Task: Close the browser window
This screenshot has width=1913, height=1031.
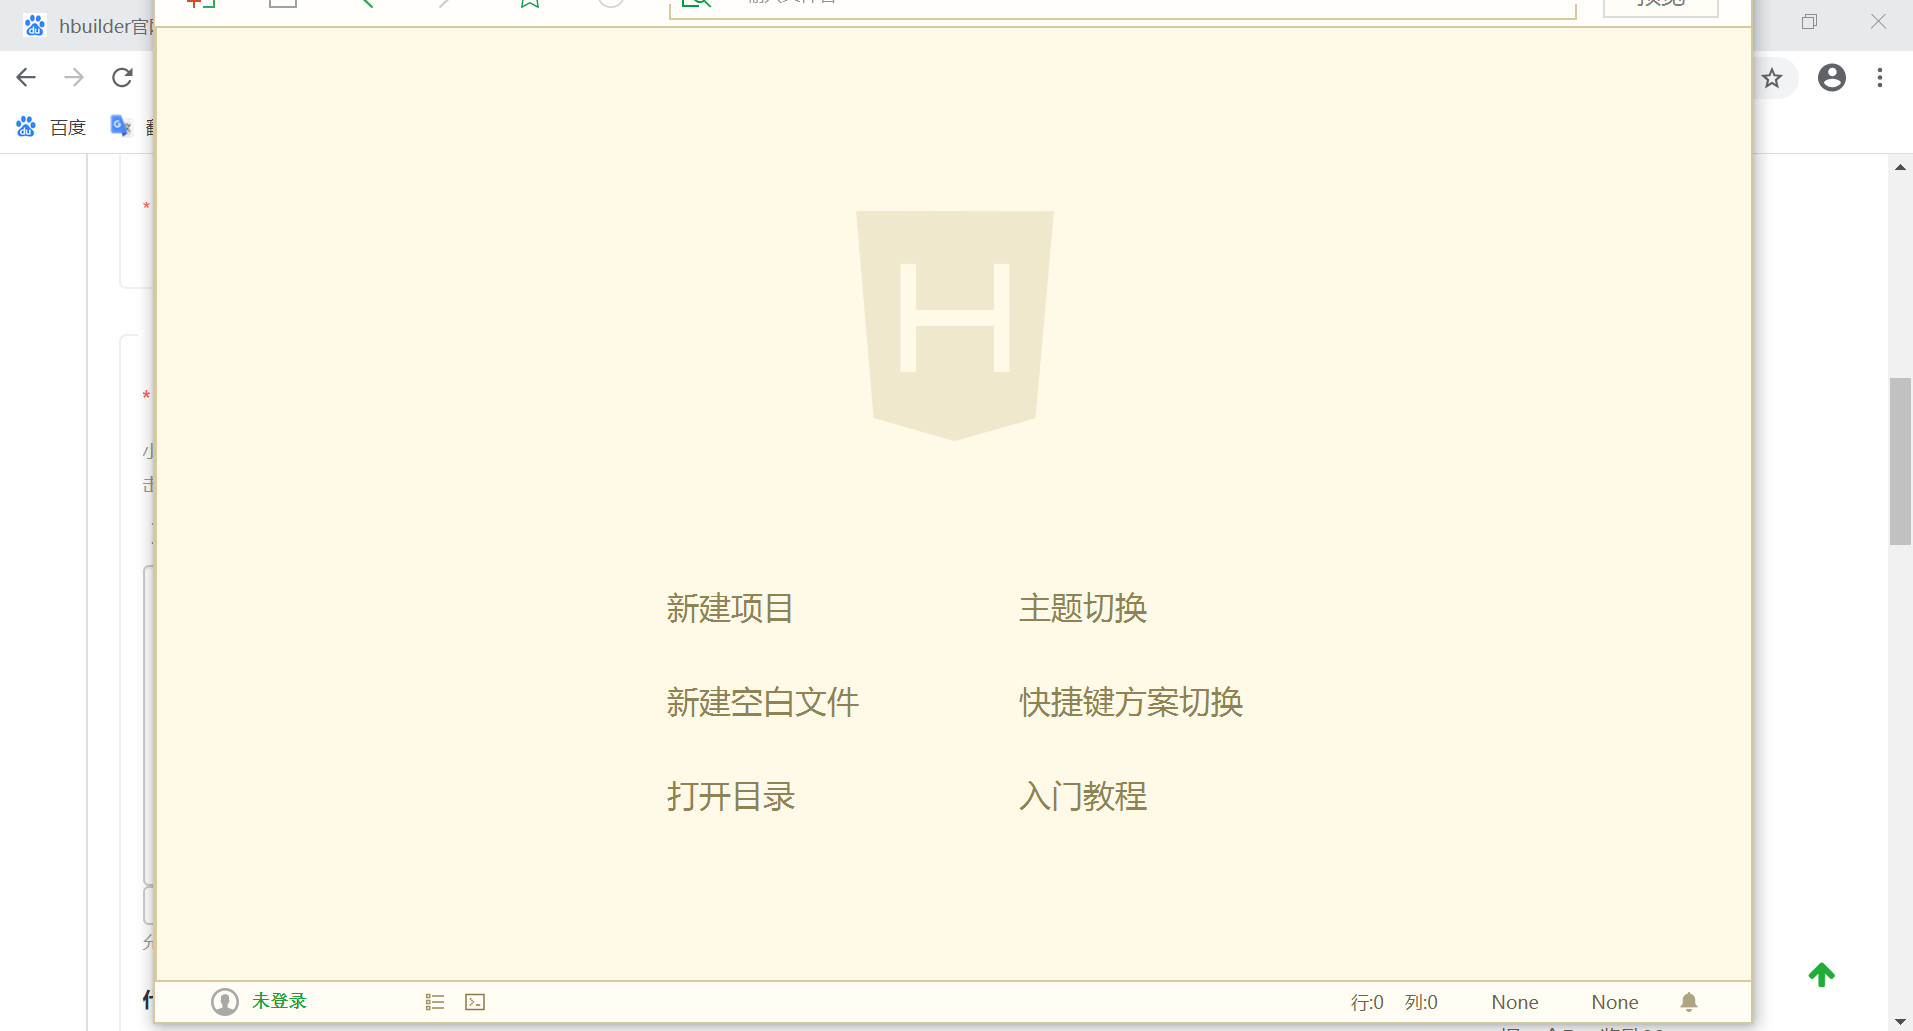Action: coord(1879,22)
